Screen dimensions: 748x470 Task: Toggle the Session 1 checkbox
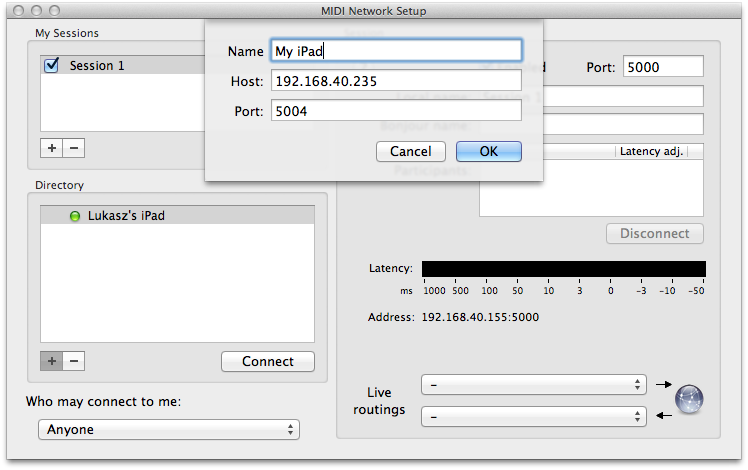point(52,65)
